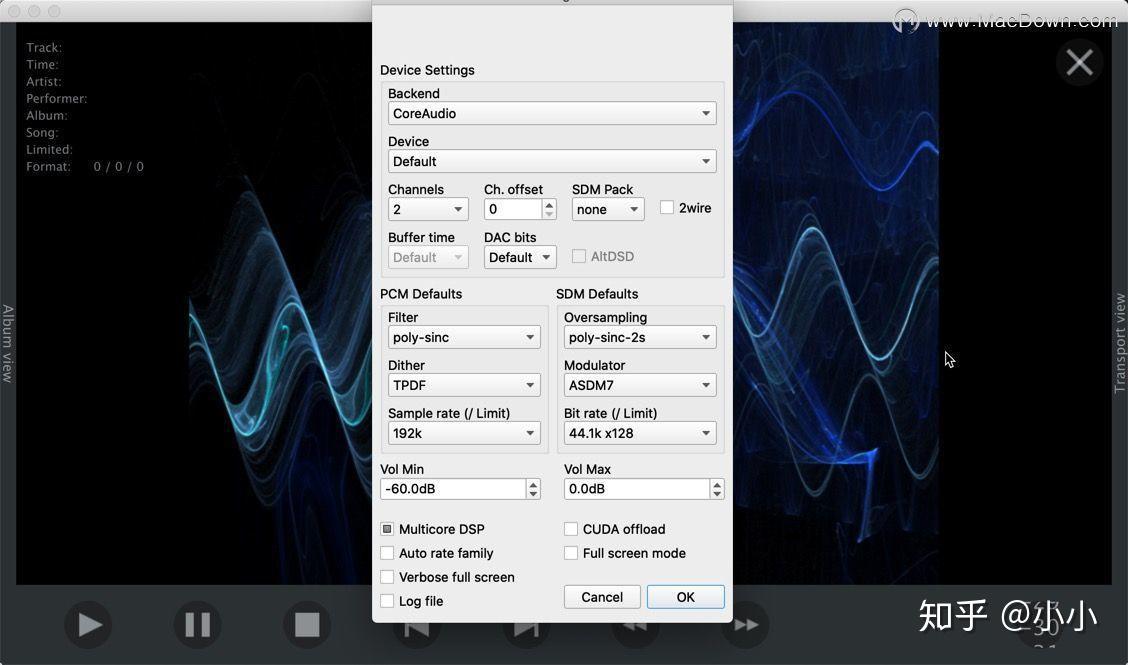This screenshot has width=1128, height=665.
Task: Enable Full screen mode
Action: pyautogui.click(x=571, y=553)
